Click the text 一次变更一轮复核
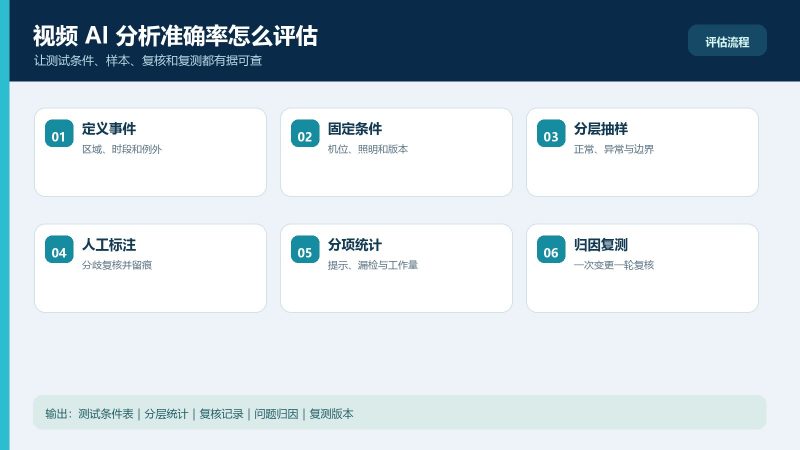The width and height of the screenshot is (800, 450). pos(614,265)
